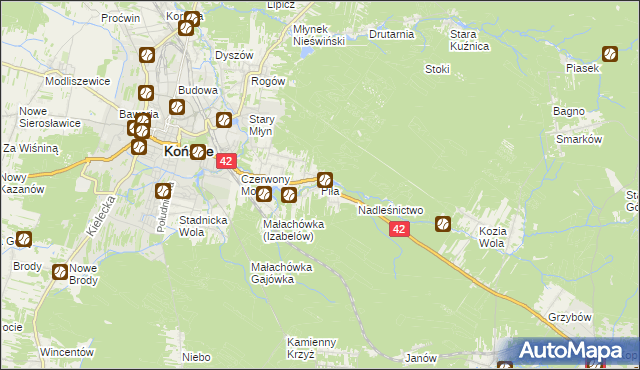Click the Stary Młyn label
Viewport: 640px width, 370px height.
point(262,125)
